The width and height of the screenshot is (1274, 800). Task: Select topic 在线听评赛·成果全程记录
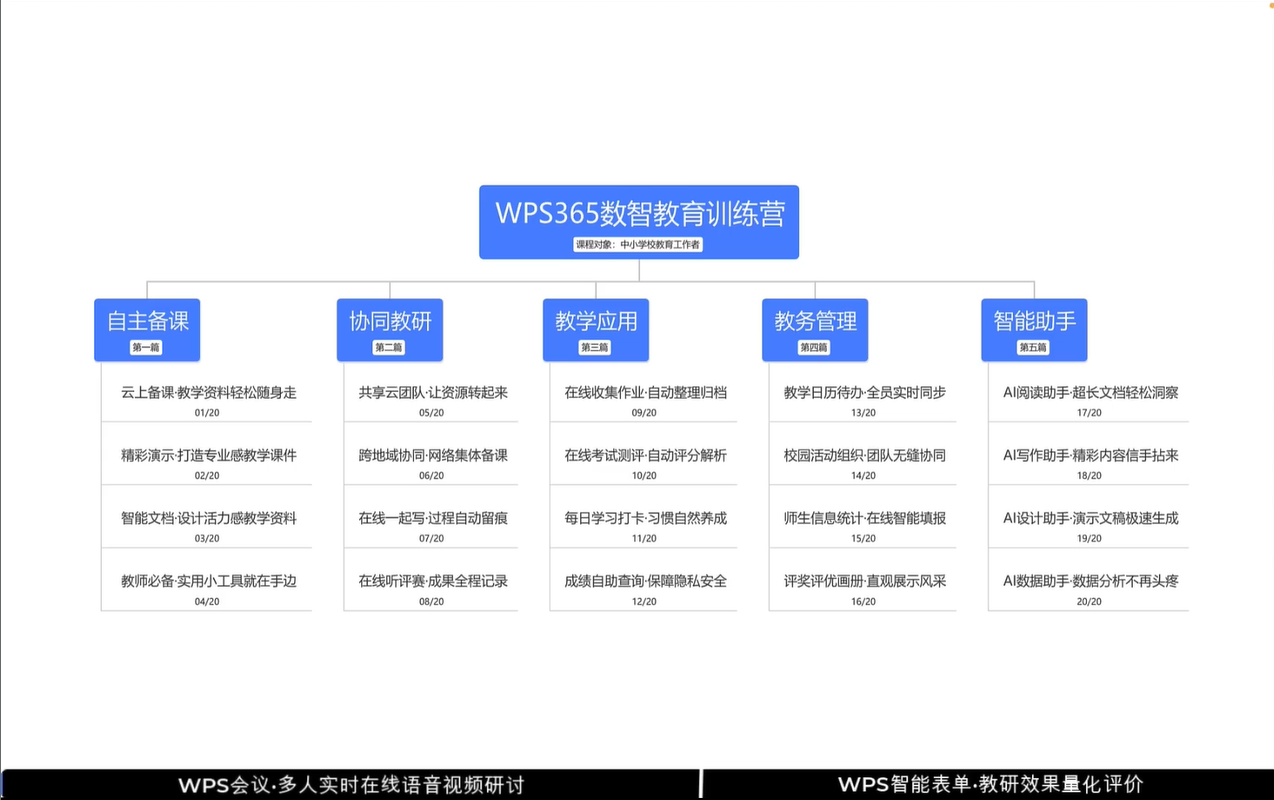click(x=433, y=581)
